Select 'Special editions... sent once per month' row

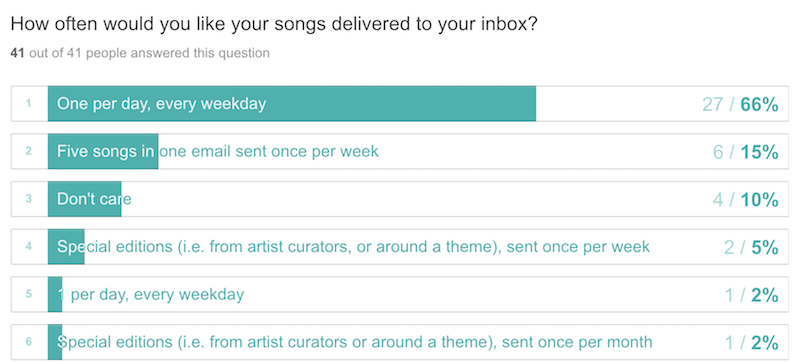click(x=399, y=342)
